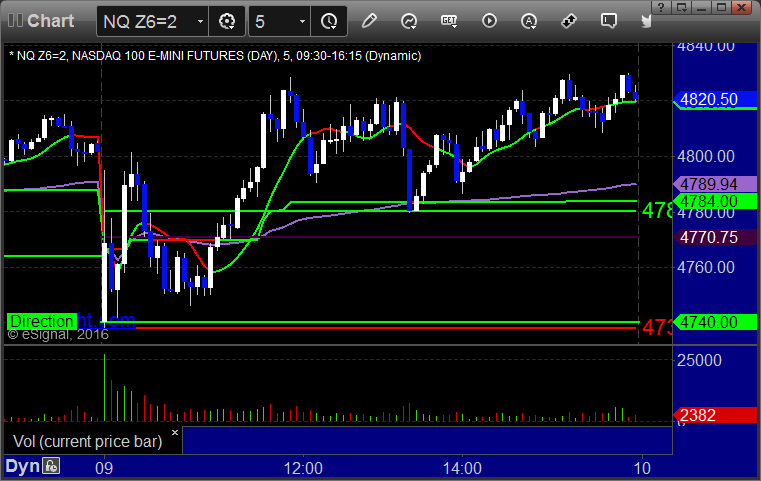Click the 09 date label on time axis
This screenshot has height=481, width=761.
[x=104, y=468]
